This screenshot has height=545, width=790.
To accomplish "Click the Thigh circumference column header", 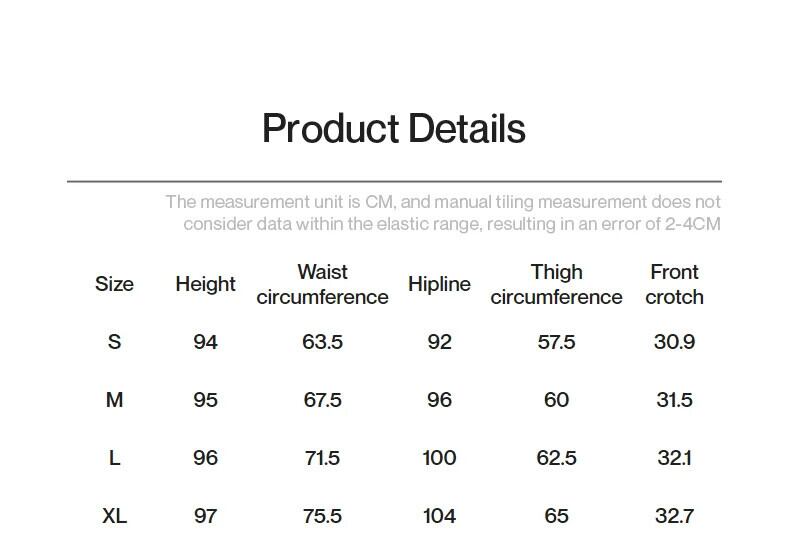I will (556, 284).
